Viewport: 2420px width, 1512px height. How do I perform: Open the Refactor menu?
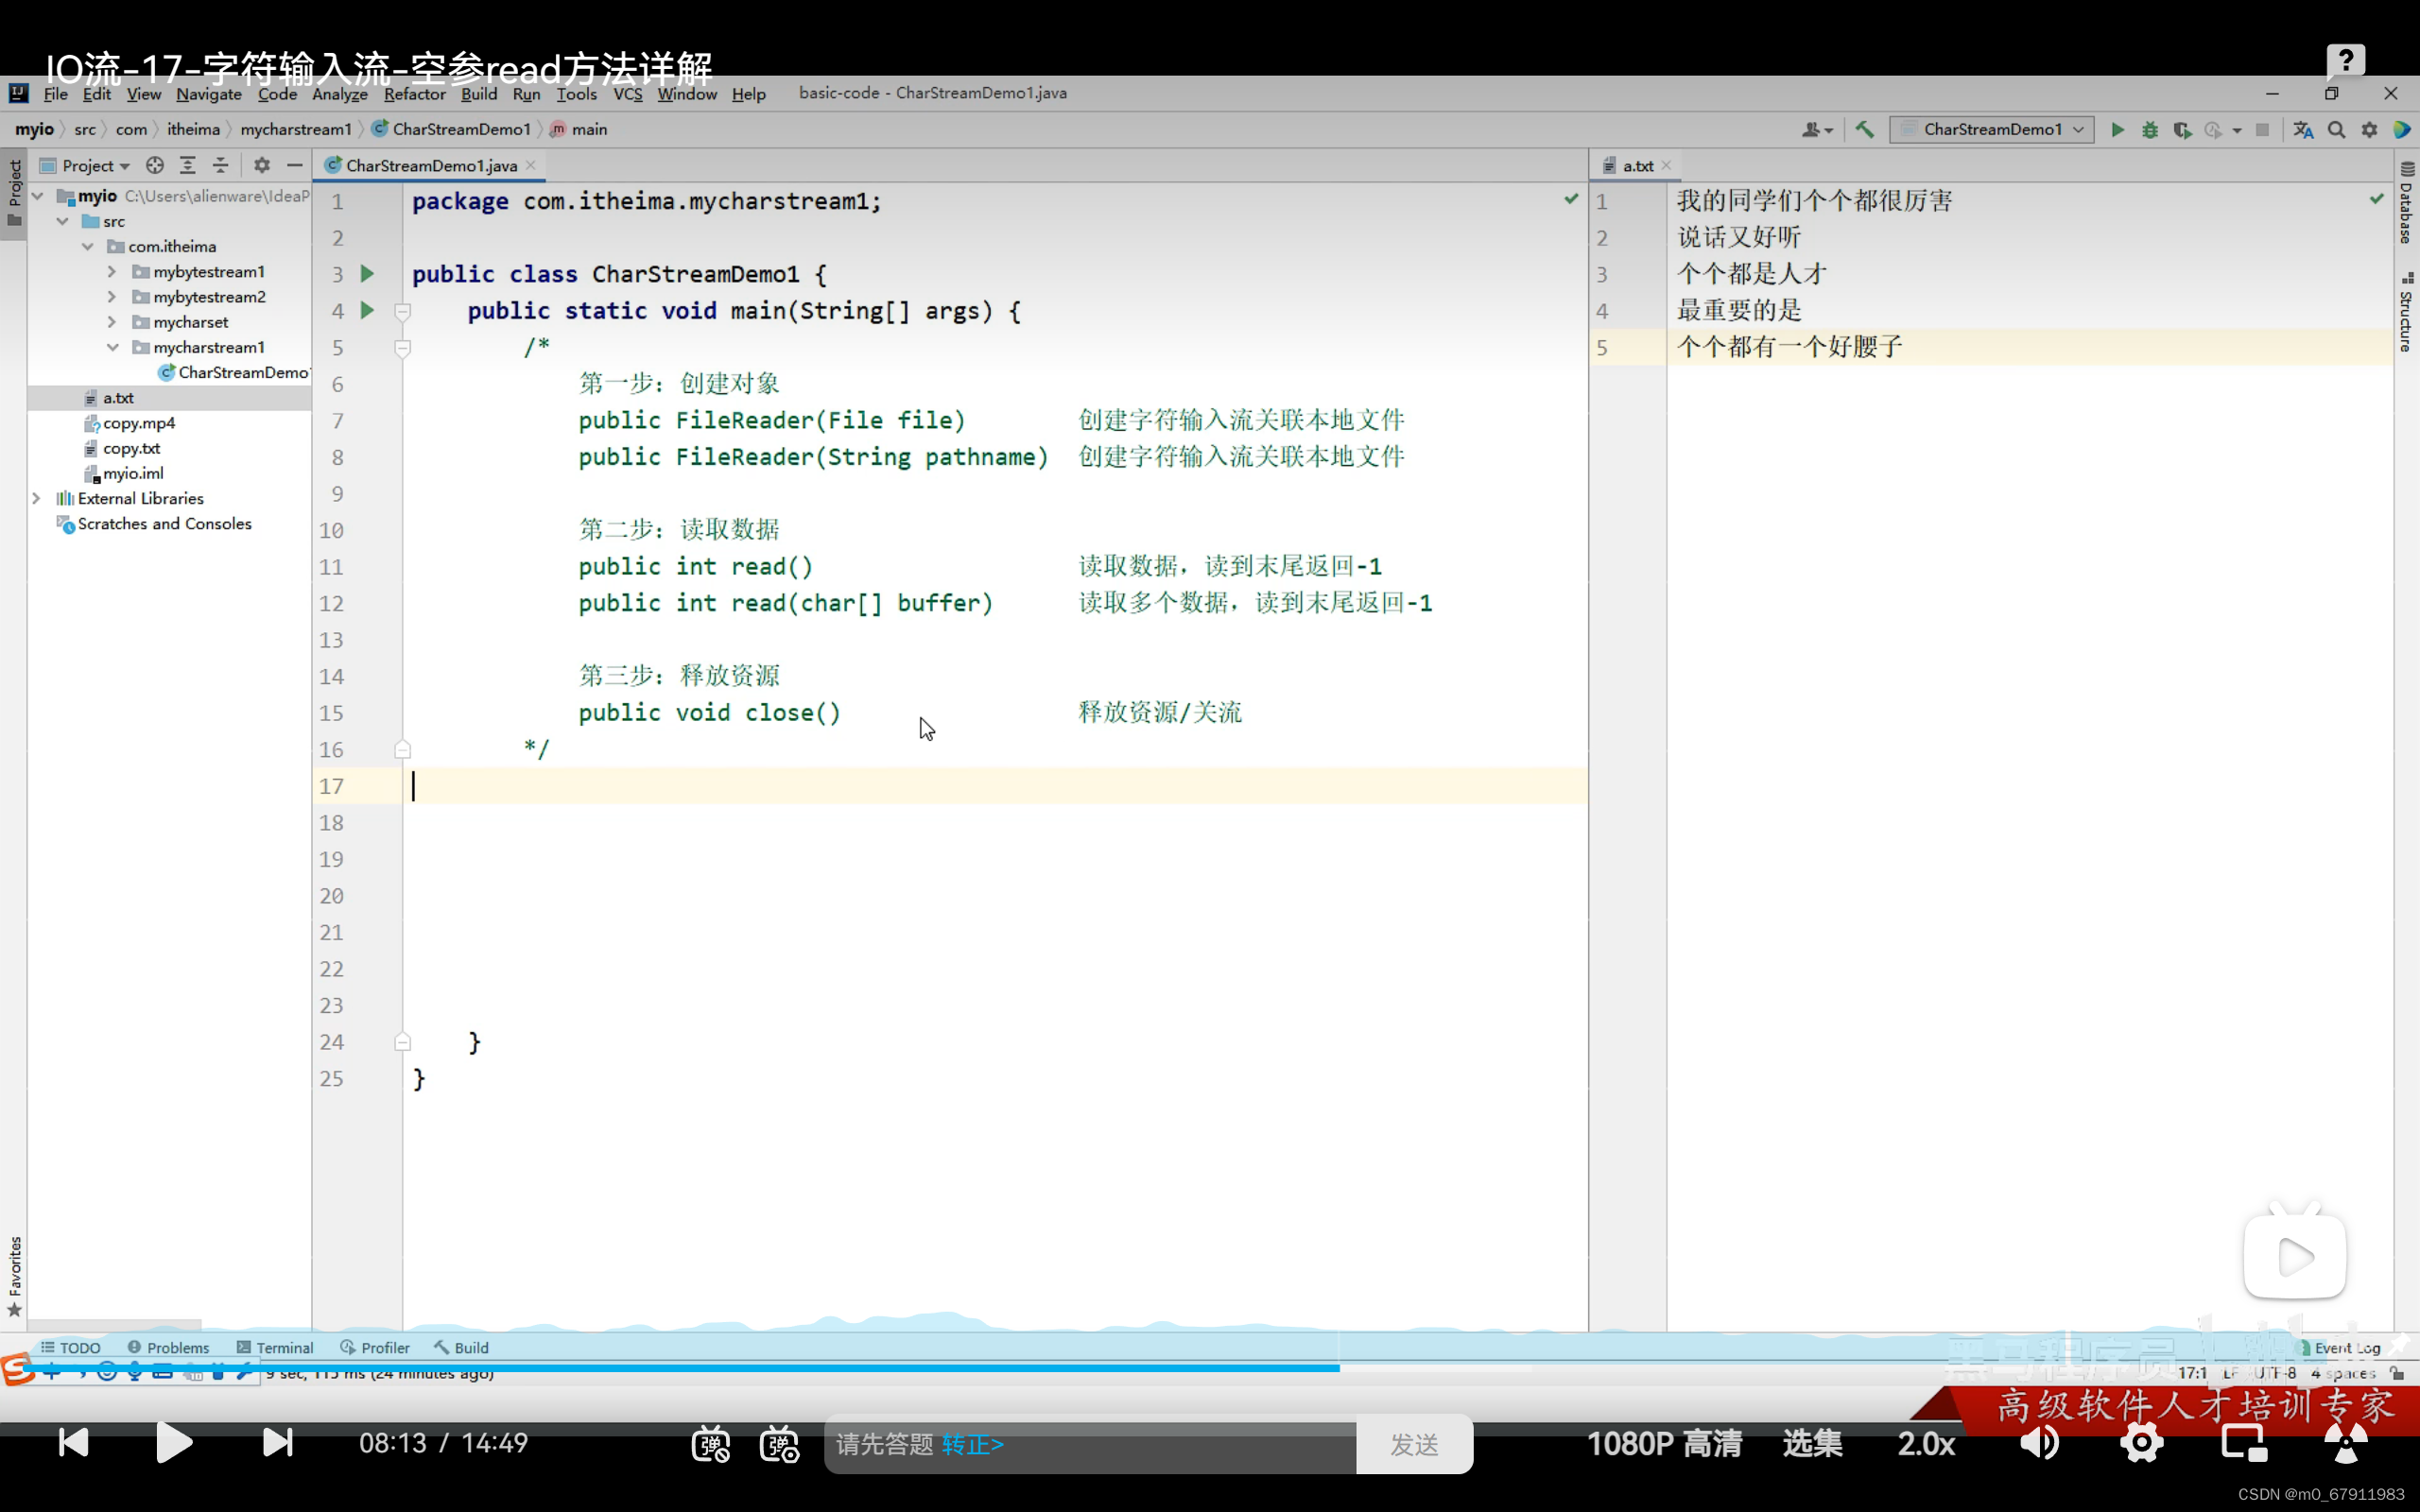(x=414, y=94)
